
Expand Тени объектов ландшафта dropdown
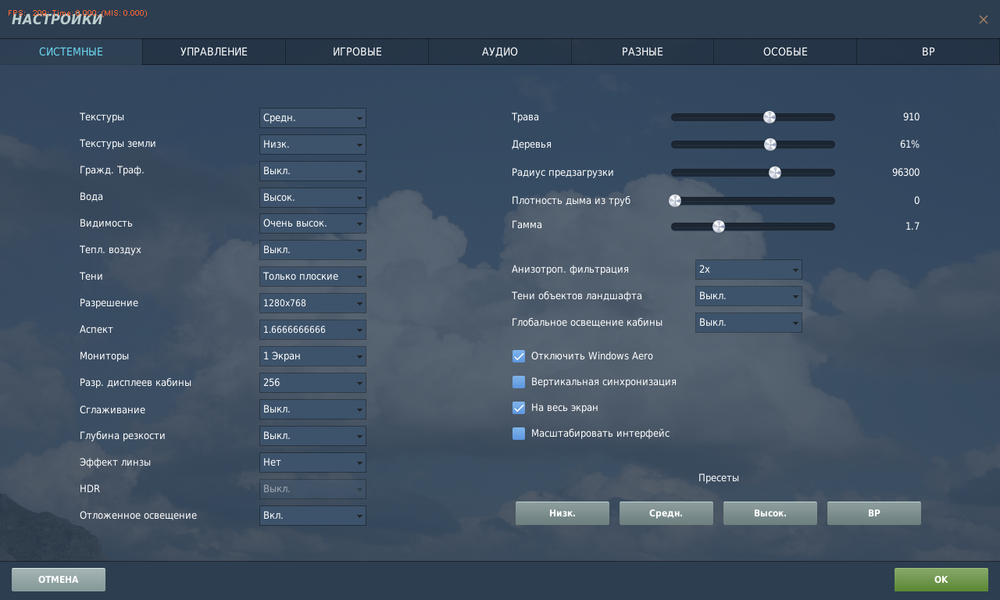[x=748, y=296]
